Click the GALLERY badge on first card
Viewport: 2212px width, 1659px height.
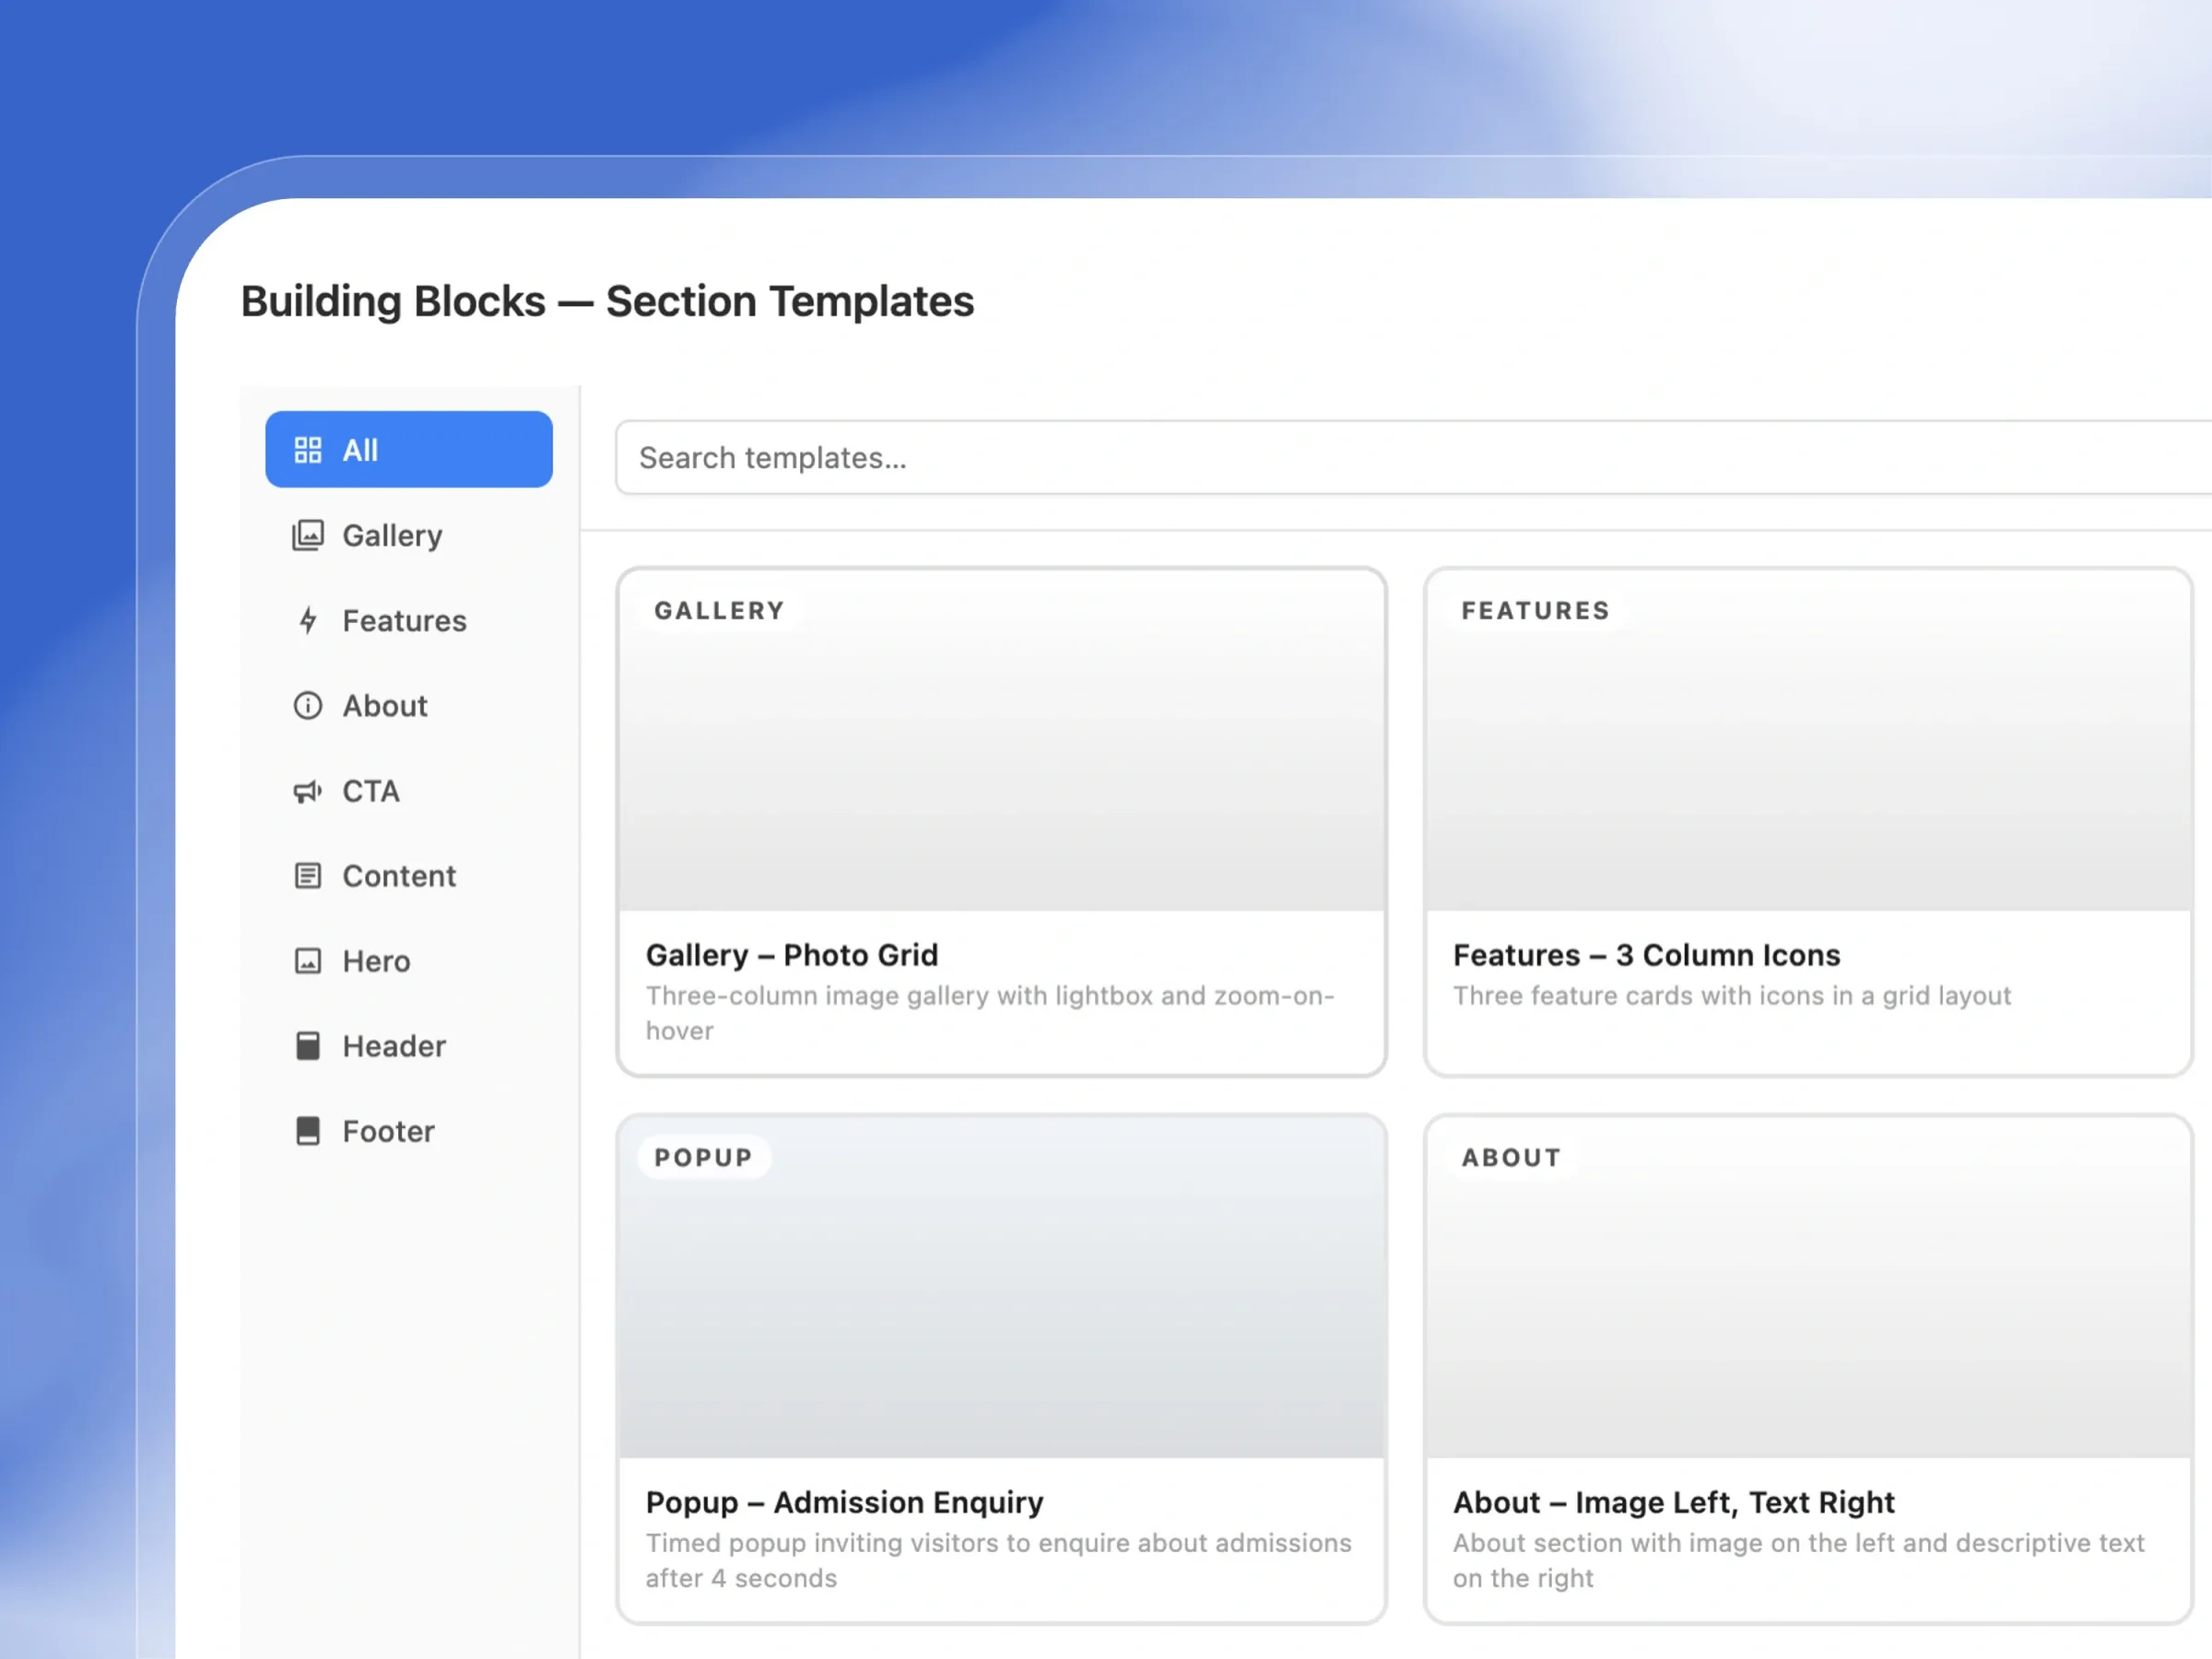[720, 611]
